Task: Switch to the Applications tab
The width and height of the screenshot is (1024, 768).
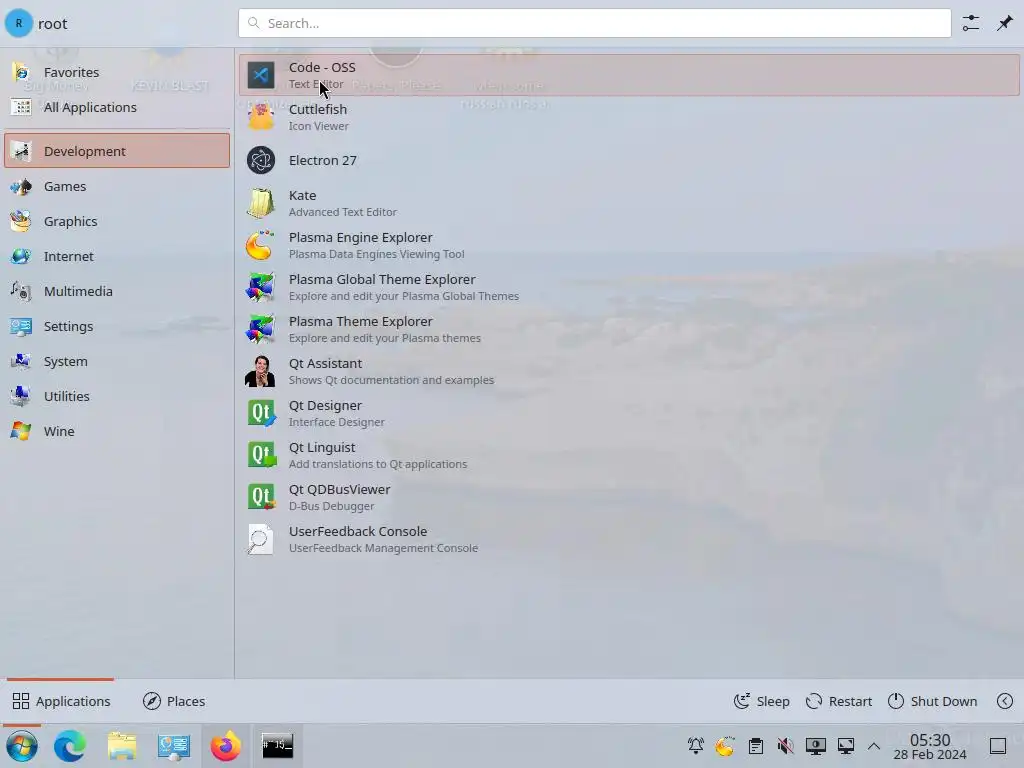Action: click(61, 701)
